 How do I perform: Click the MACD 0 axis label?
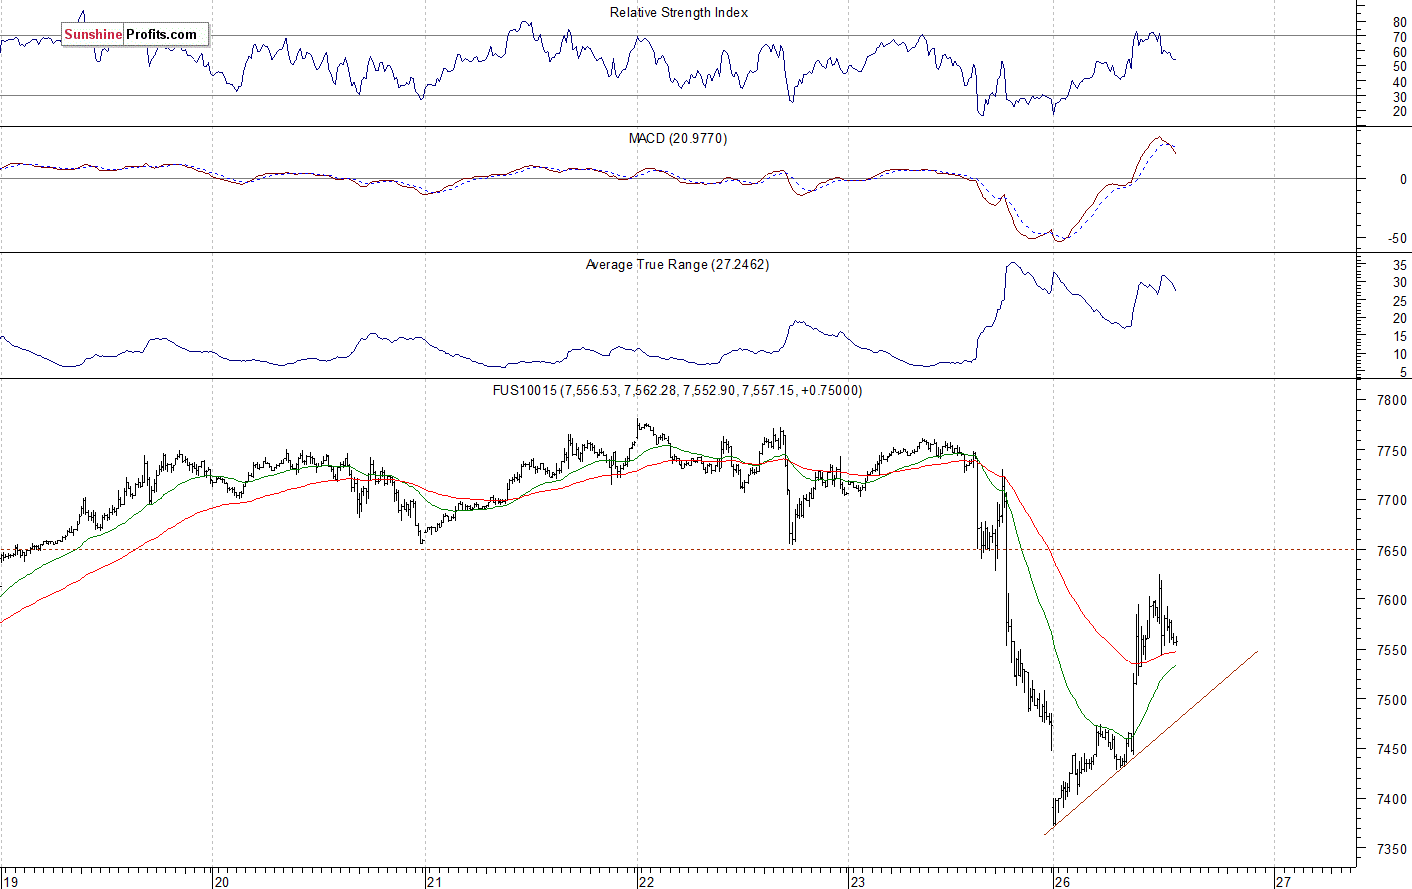pyautogui.click(x=1404, y=180)
